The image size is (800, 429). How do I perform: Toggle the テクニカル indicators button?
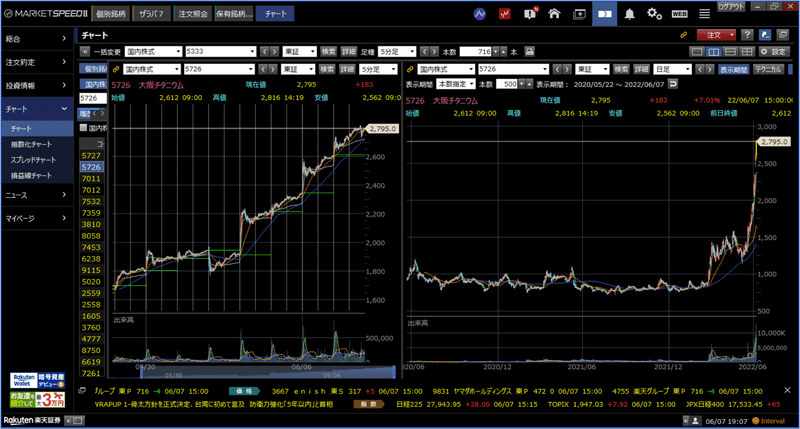tap(768, 69)
